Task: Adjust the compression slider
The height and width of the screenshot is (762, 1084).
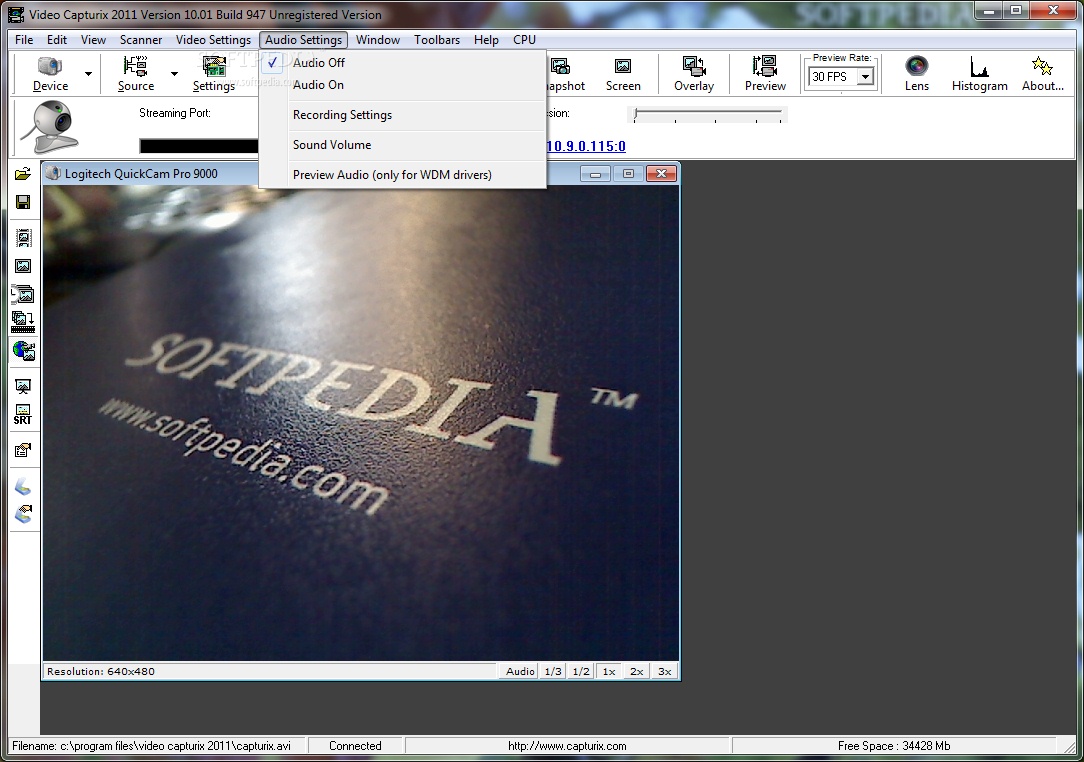Action: pos(708,114)
